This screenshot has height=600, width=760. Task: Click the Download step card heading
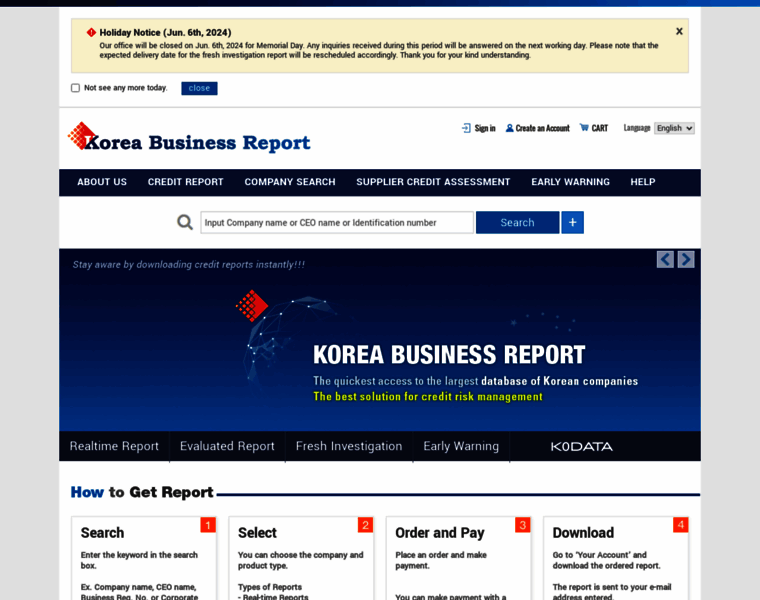(583, 533)
